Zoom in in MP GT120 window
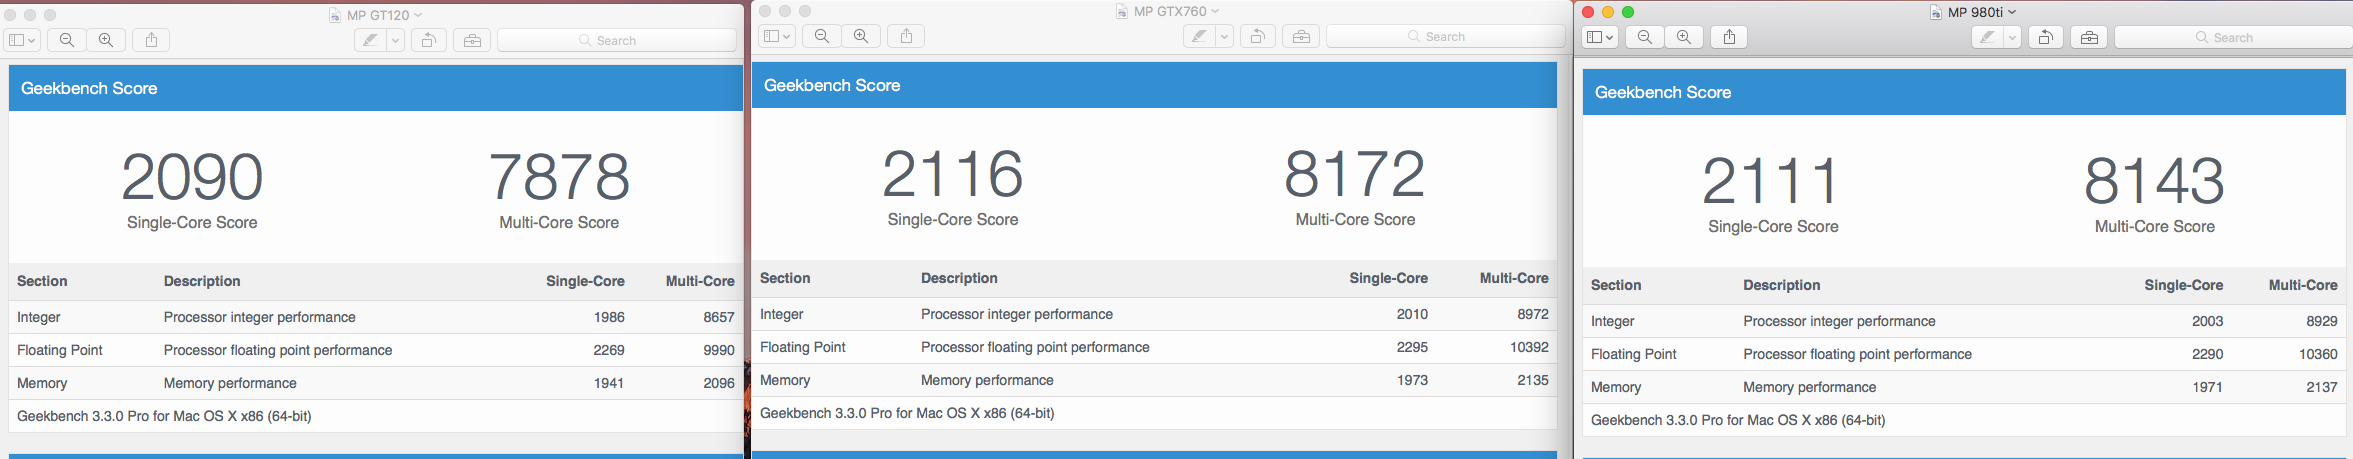2353x459 pixels. pyautogui.click(x=105, y=40)
